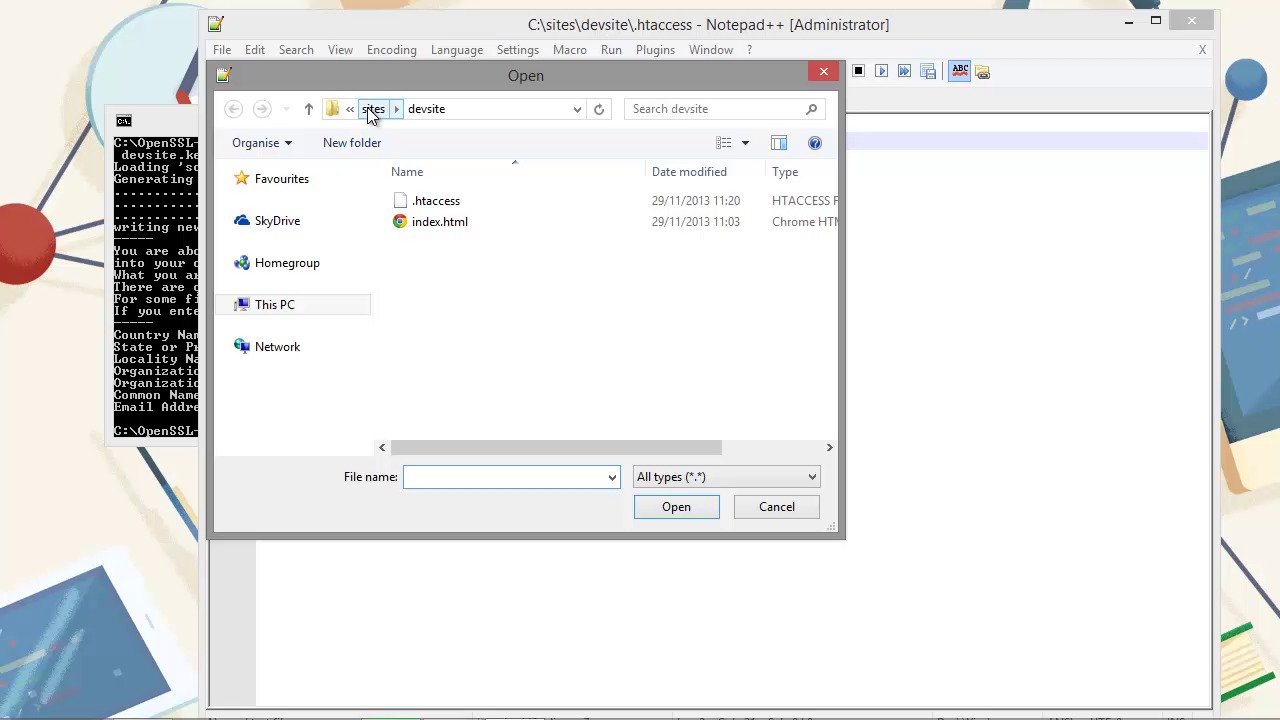Open the Encoding menu
This screenshot has width=1280, height=720.
[392, 49]
